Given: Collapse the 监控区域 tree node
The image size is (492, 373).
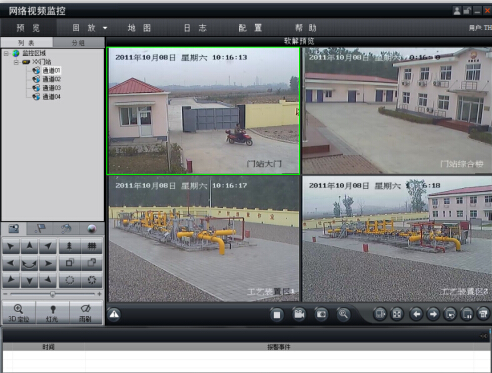Looking at the screenshot, I should click(6, 53).
